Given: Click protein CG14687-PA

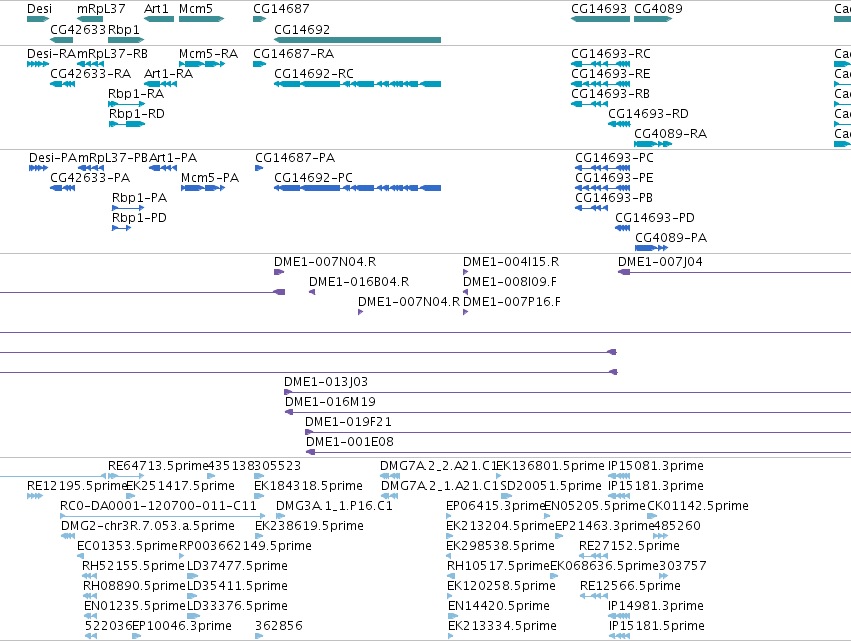Looking at the screenshot, I should [x=259, y=168].
